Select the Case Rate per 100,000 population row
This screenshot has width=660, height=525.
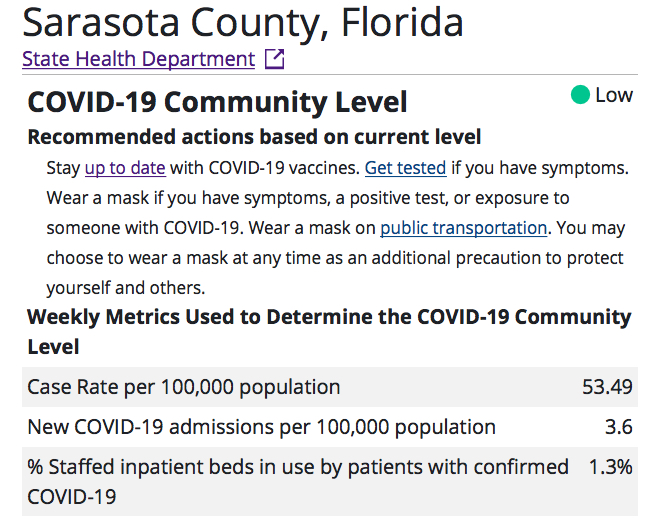click(x=184, y=387)
